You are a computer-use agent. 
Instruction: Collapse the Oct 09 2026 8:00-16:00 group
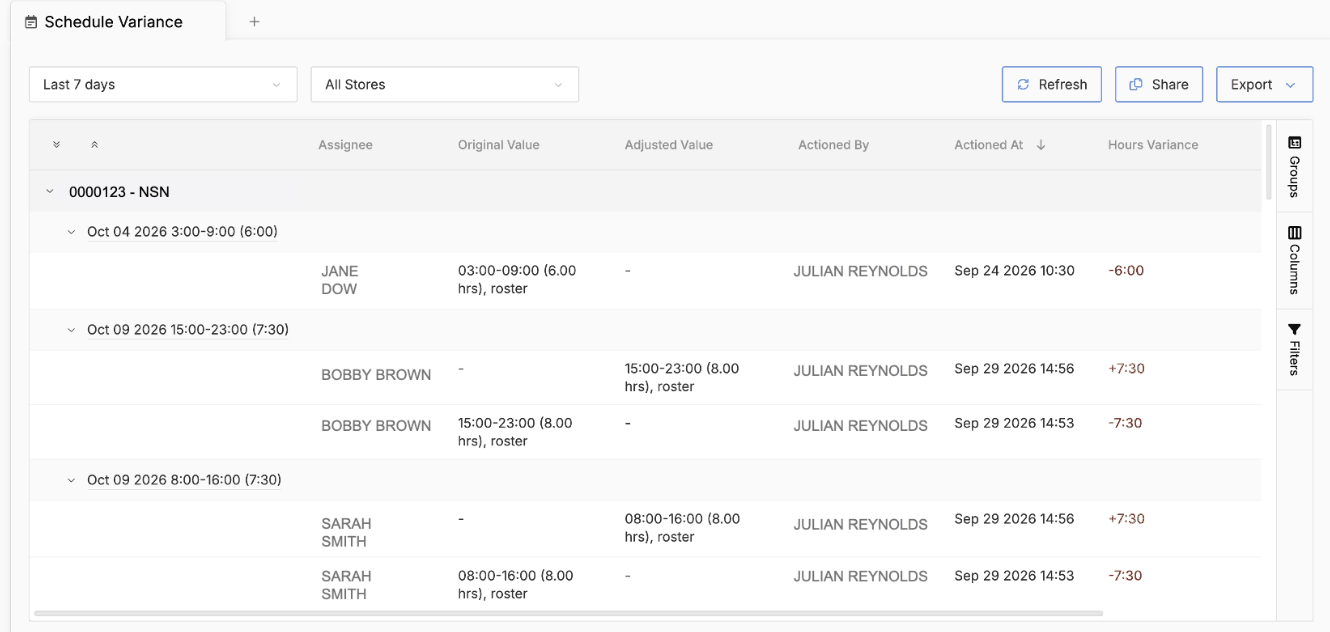71,480
